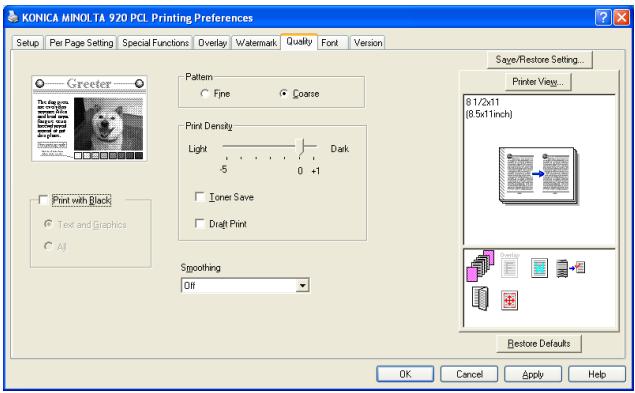This screenshot has width=635, height=393.
Task: Click the two-page layout preview image
Action: click(x=539, y=175)
